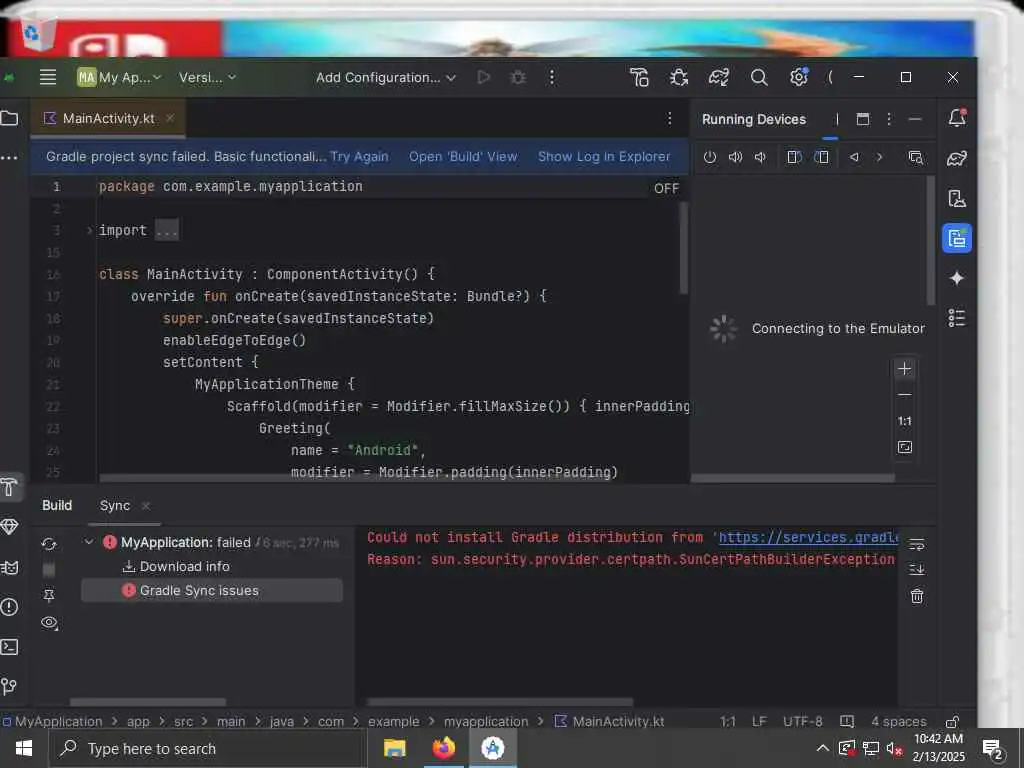Hide the Running Devices panel
This screenshot has height=768, width=1024.
pos(915,119)
